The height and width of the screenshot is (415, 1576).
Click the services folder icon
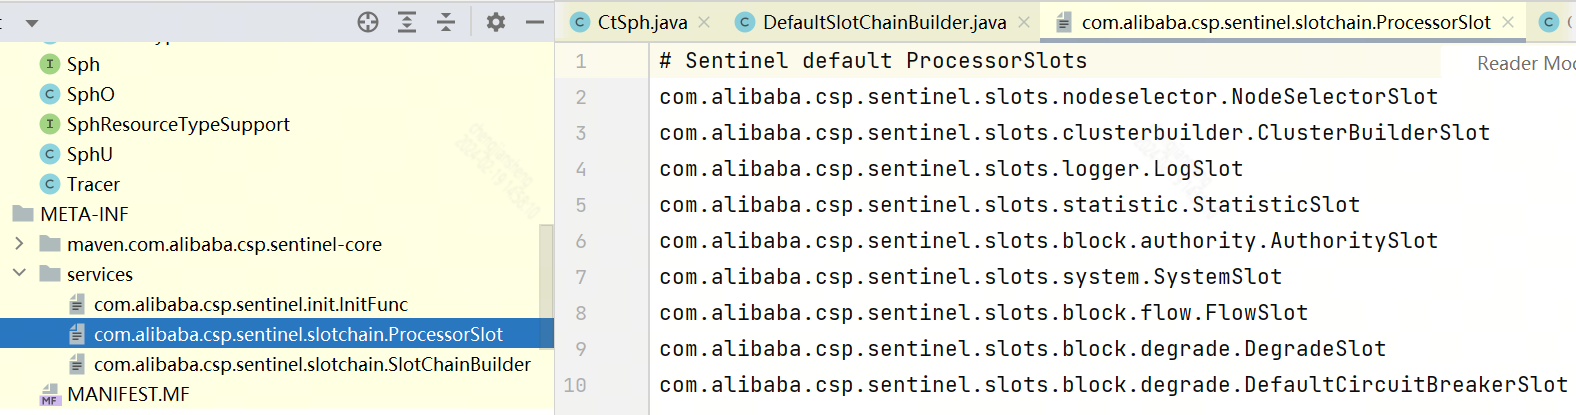click(50, 274)
